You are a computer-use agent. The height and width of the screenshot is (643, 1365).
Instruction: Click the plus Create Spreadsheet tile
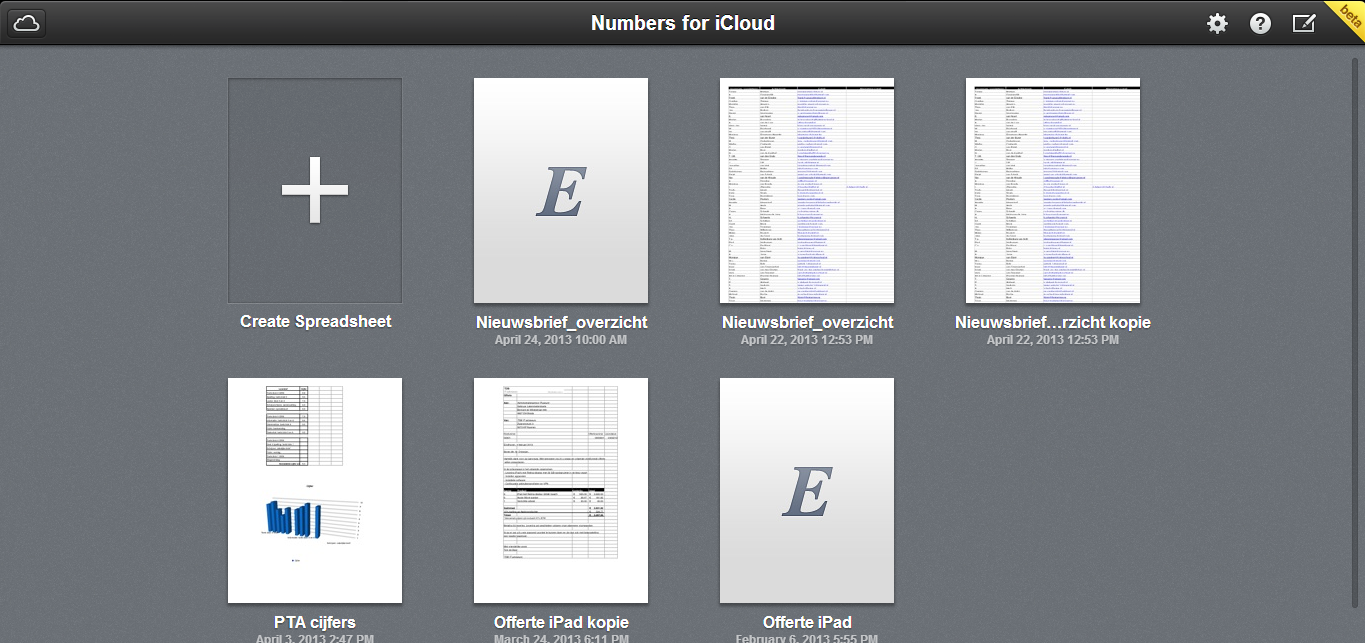(x=315, y=190)
